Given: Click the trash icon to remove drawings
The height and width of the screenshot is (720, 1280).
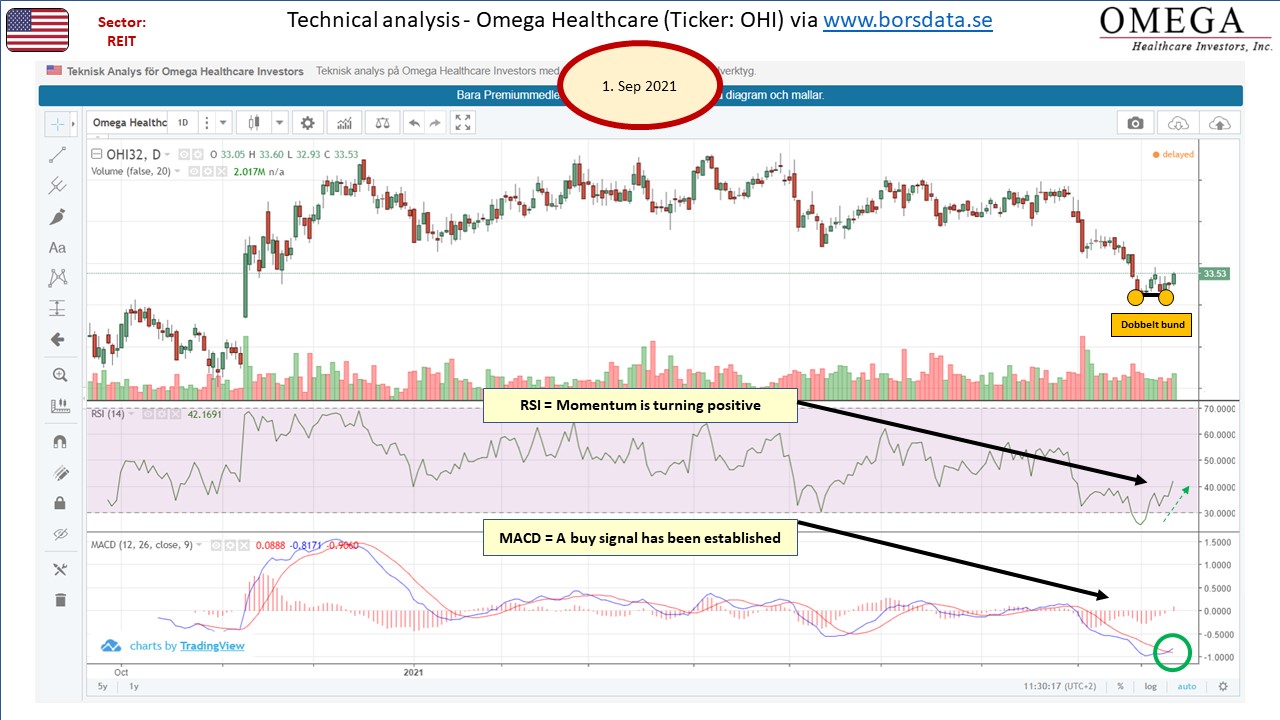Looking at the screenshot, I should (59, 600).
